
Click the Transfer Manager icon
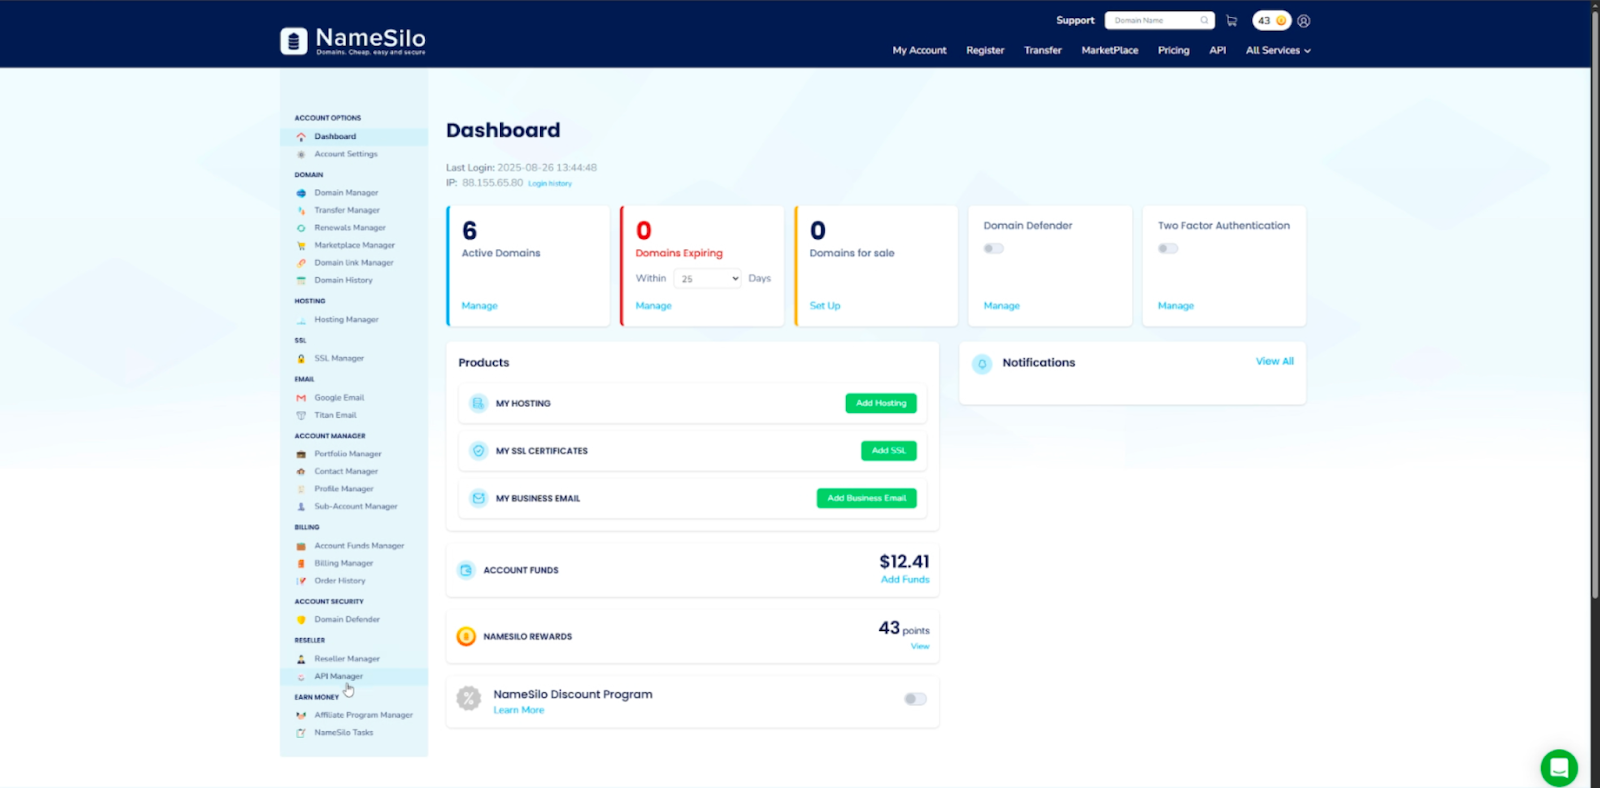301,210
